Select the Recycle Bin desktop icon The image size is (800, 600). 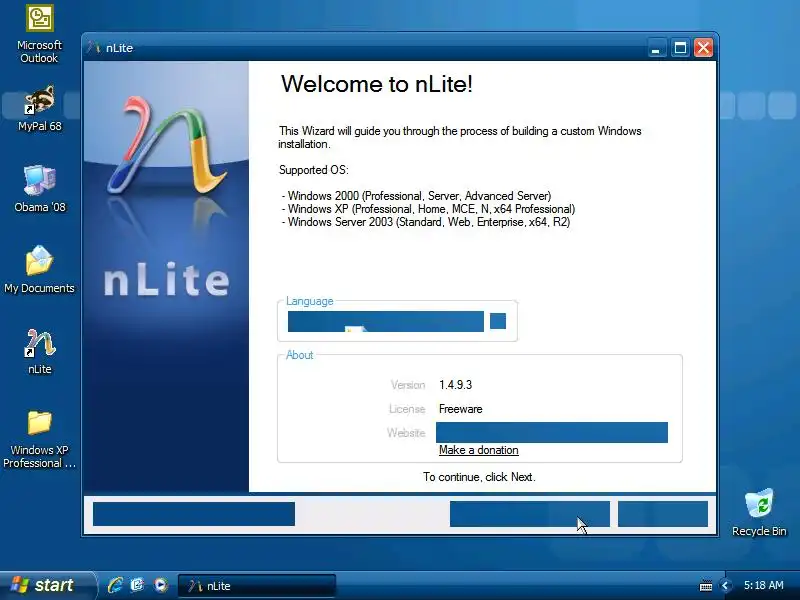(759, 512)
